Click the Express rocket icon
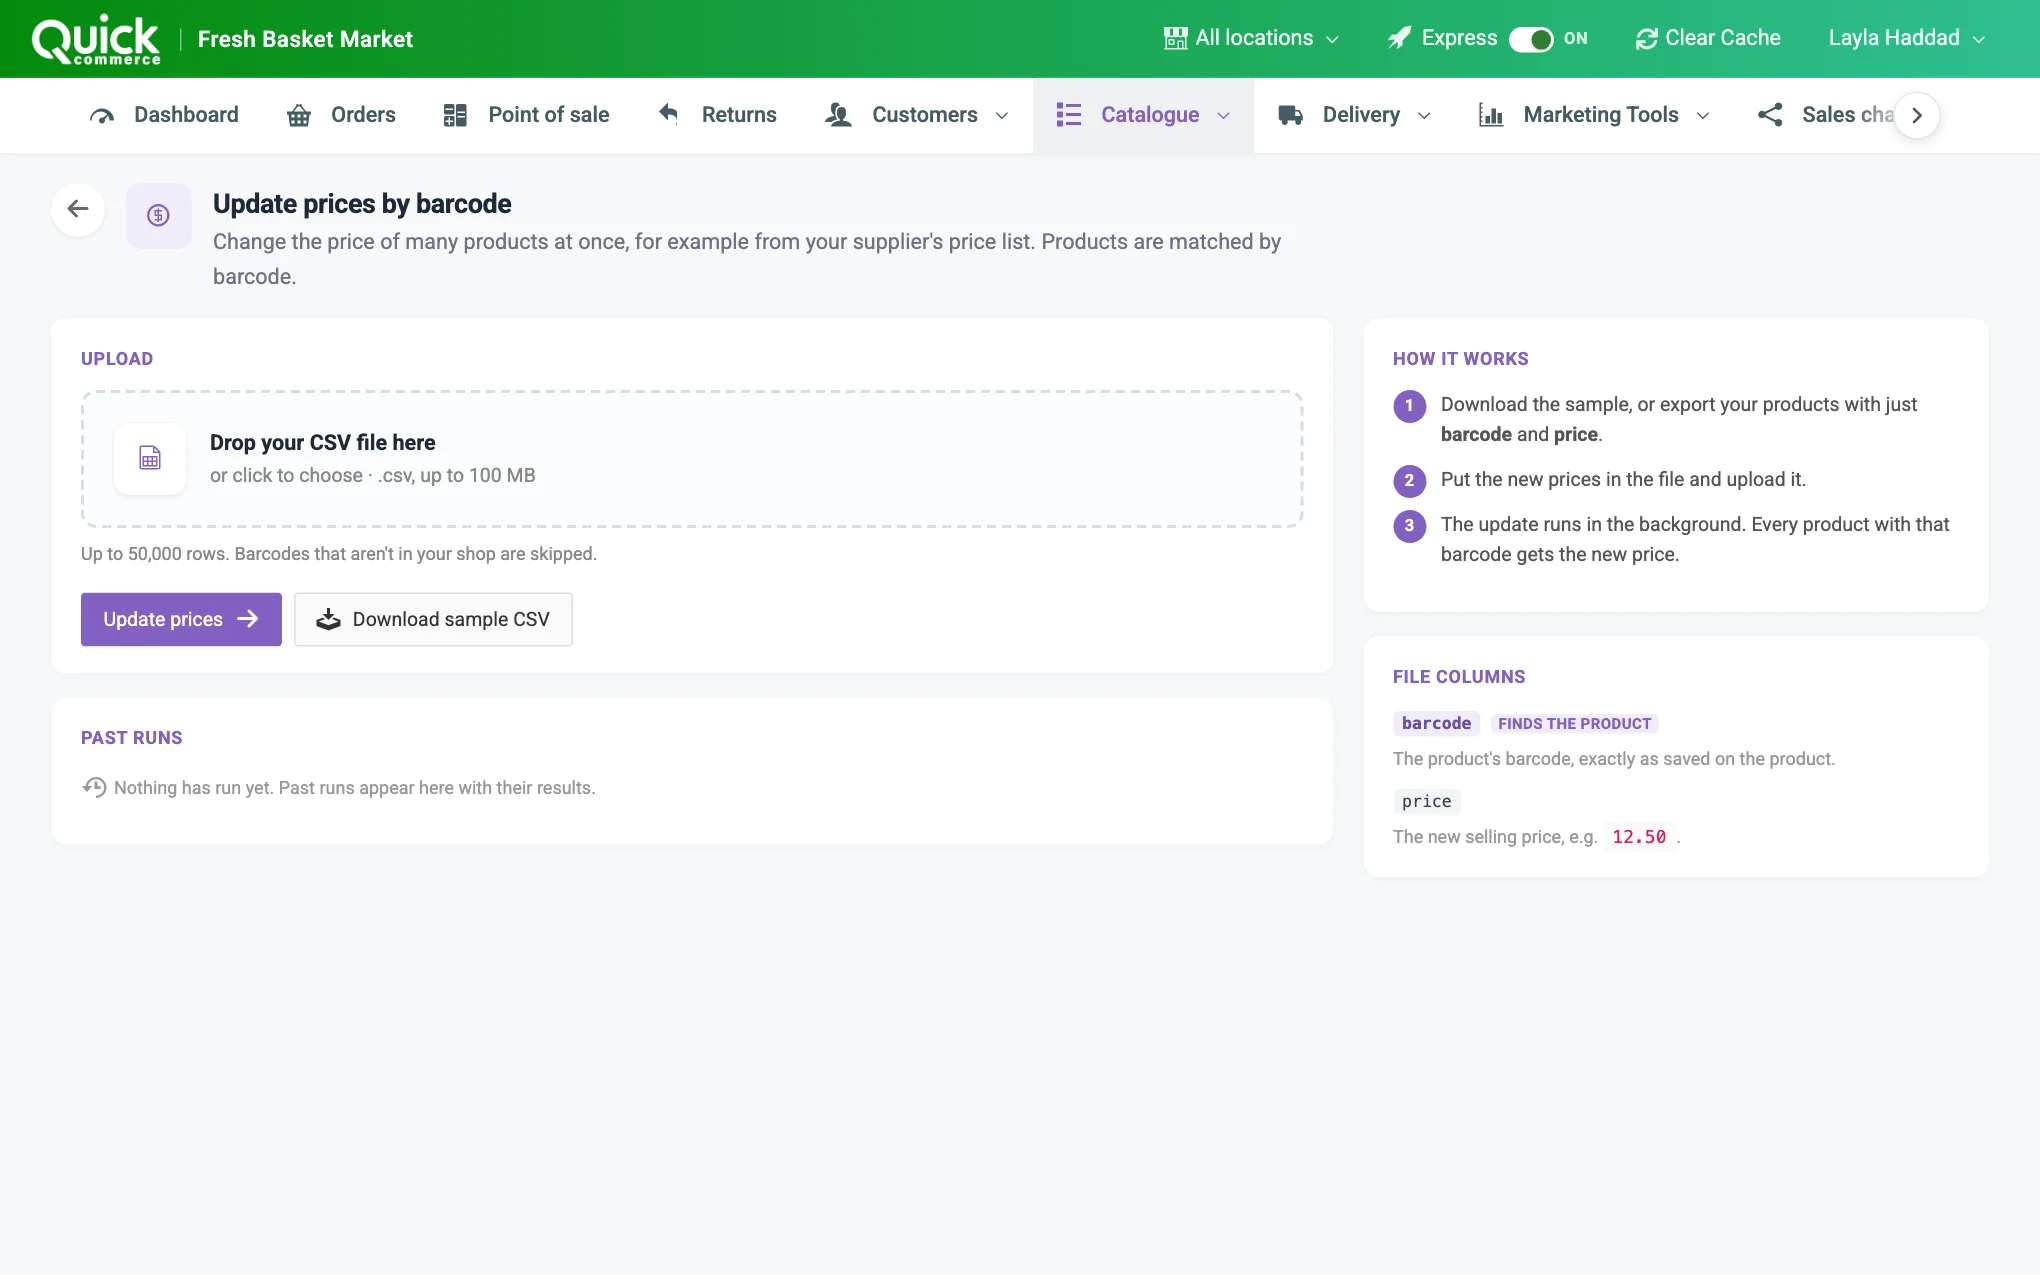Image resolution: width=2040 pixels, height=1275 pixels. tap(1400, 38)
